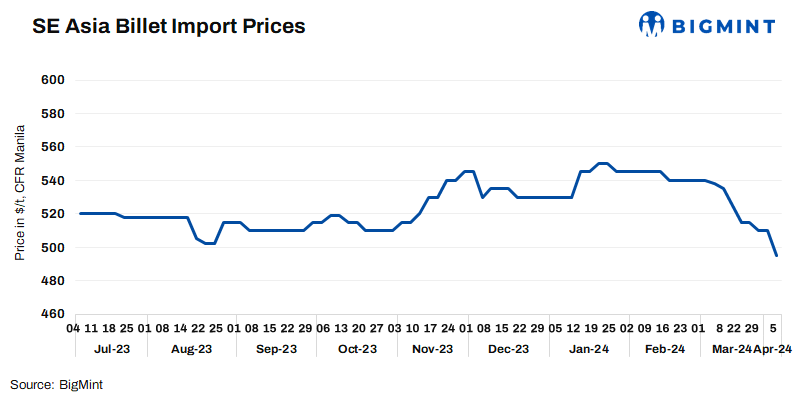Click the 500 price axis tick label

click(x=54, y=247)
